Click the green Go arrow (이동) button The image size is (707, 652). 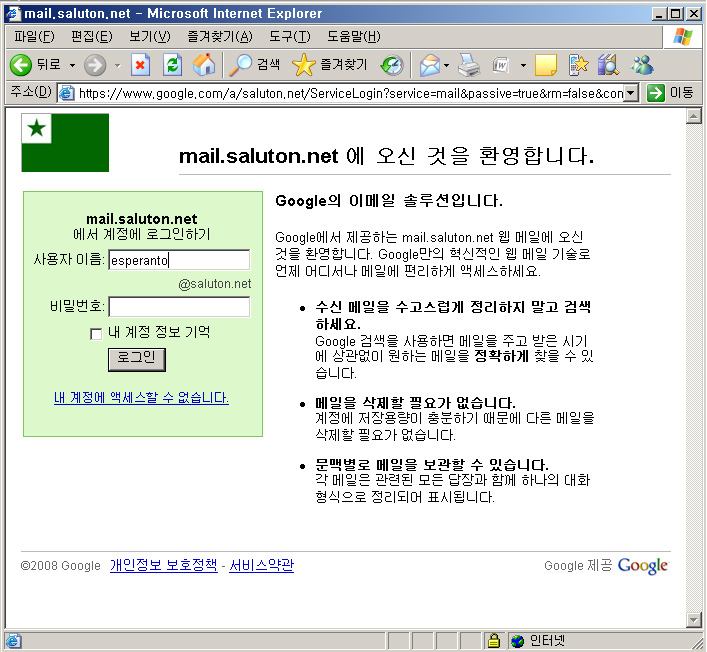click(670, 93)
